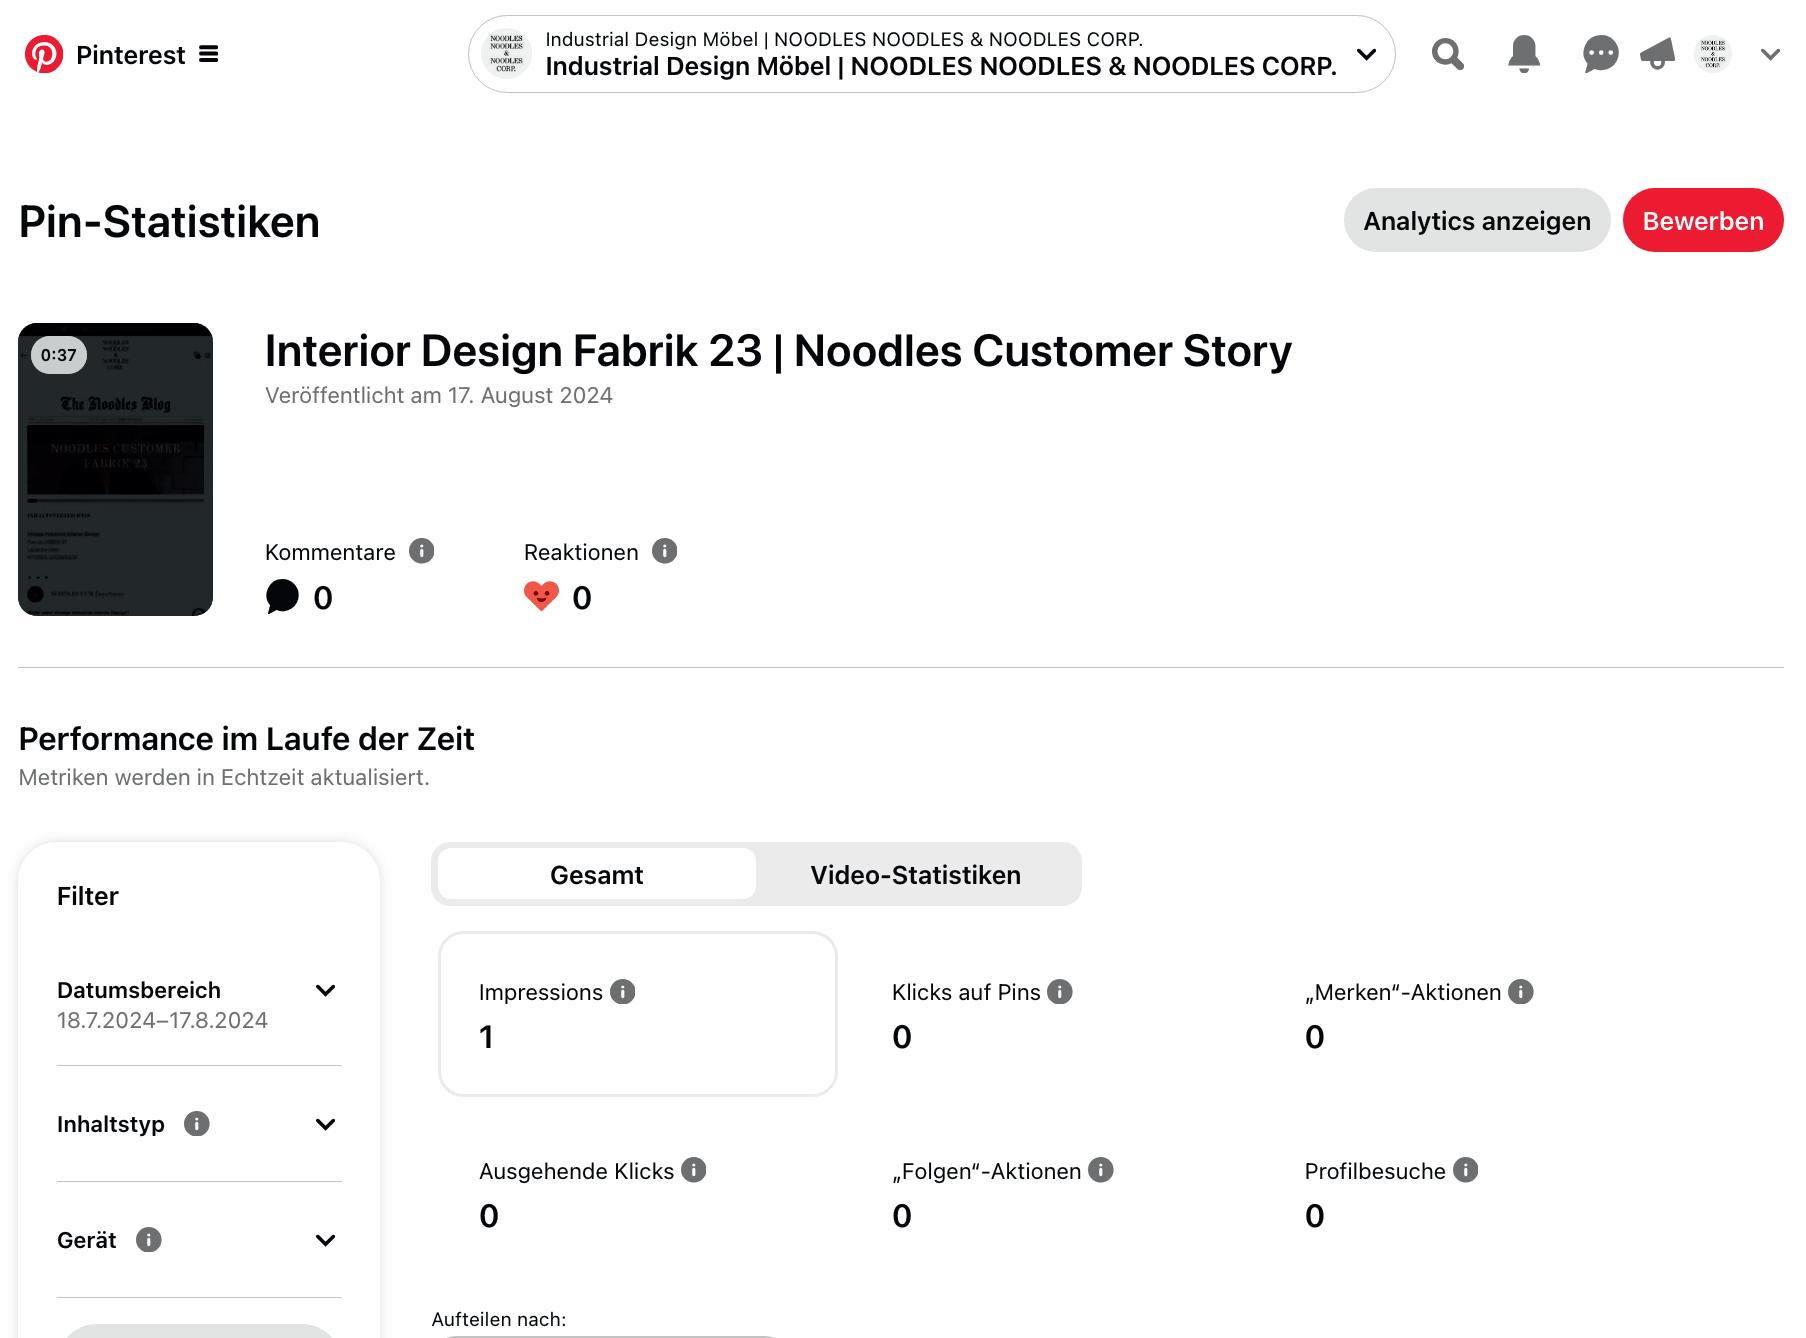Switch to the Video-Statistiken tab
1806x1338 pixels.
[915, 875]
